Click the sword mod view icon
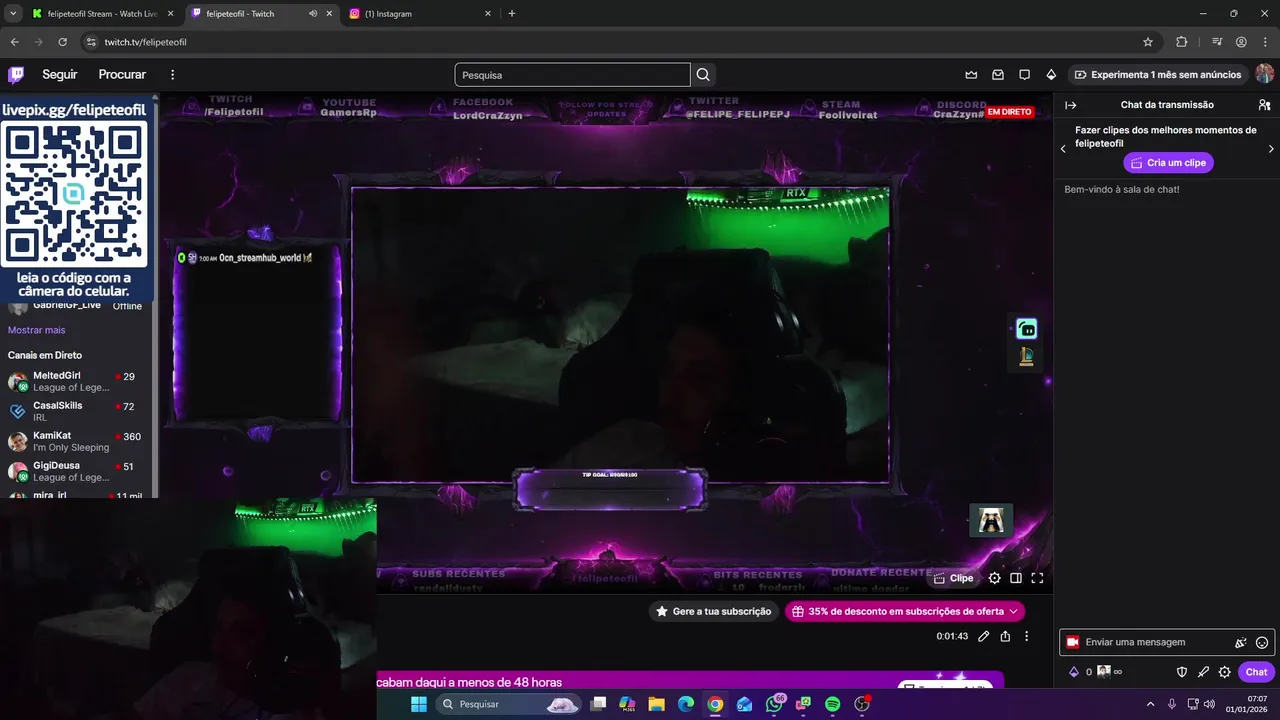This screenshot has height=720, width=1280. click(1203, 672)
